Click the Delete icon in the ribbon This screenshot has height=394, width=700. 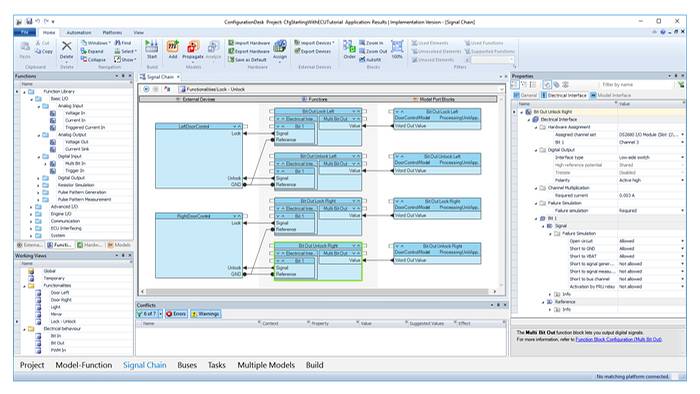pos(67,46)
